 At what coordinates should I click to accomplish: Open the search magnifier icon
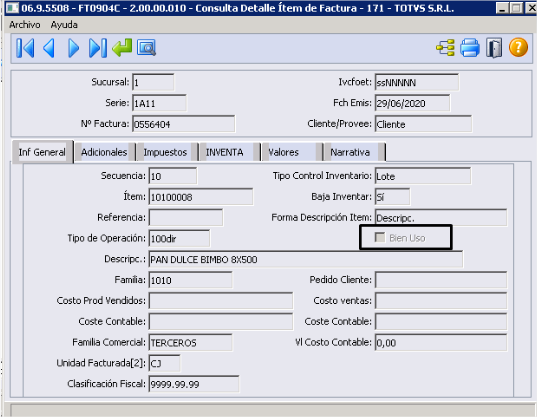pos(146,48)
